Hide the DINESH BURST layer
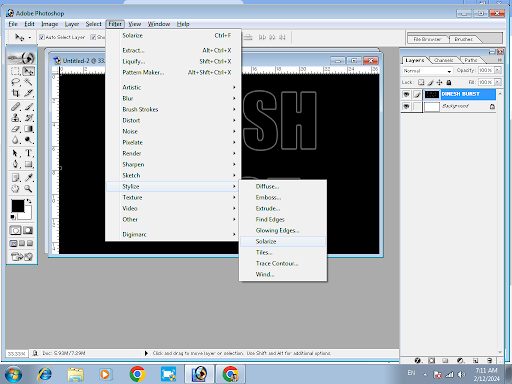The image size is (512, 384). [406, 94]
